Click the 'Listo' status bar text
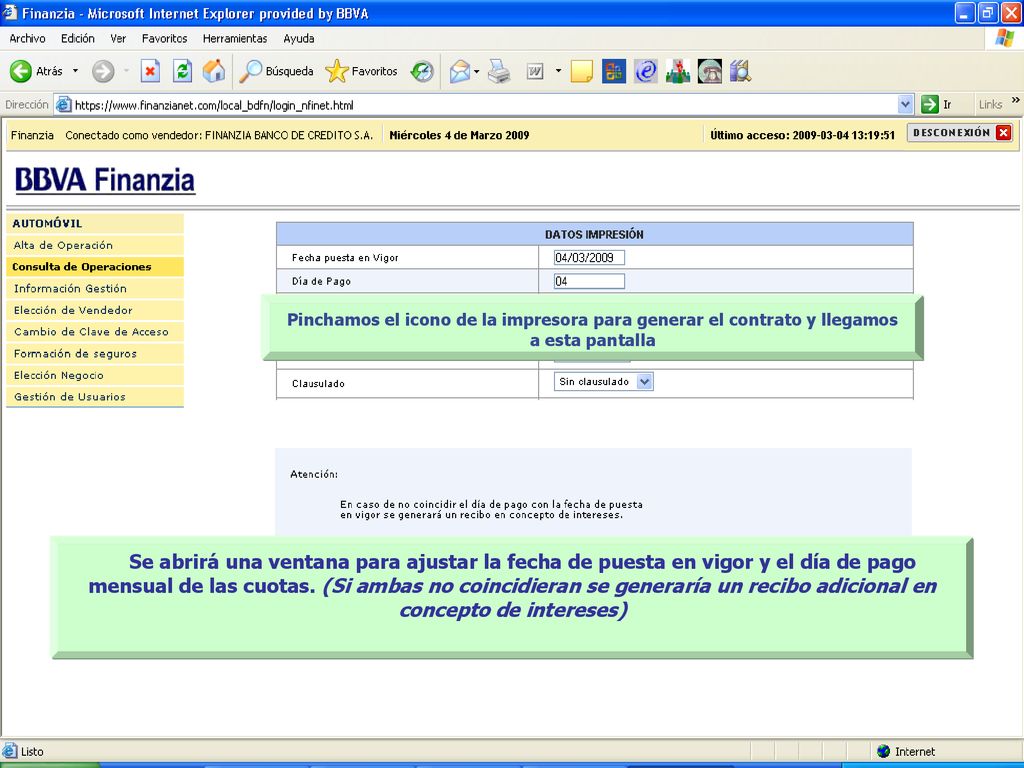Viewport: 1024px width, 768px height. pos(32,752)
